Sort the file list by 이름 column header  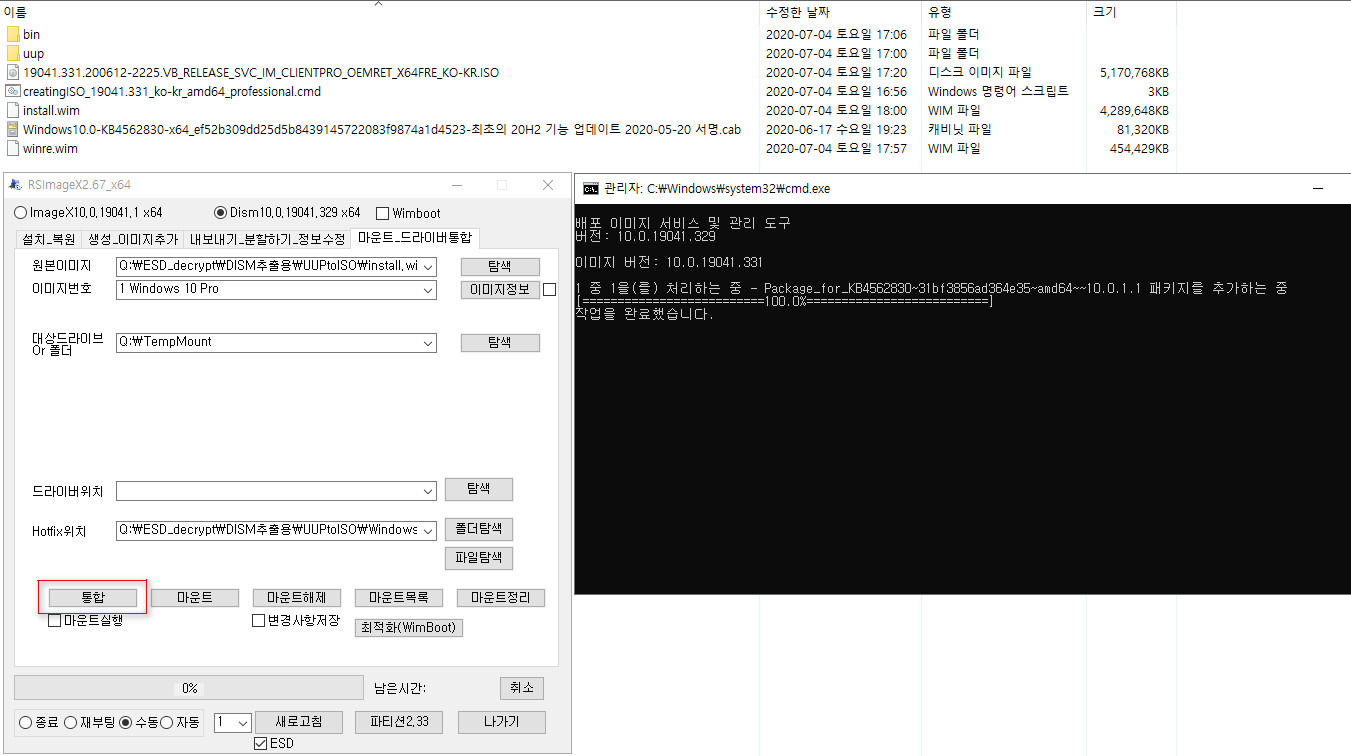16,12
